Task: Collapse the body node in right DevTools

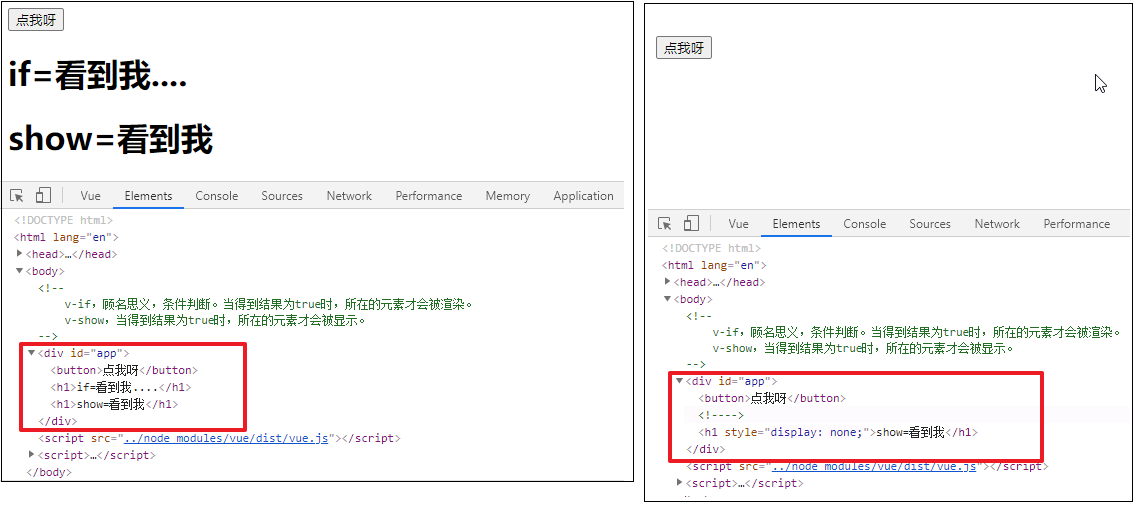Action: point(667,299)
